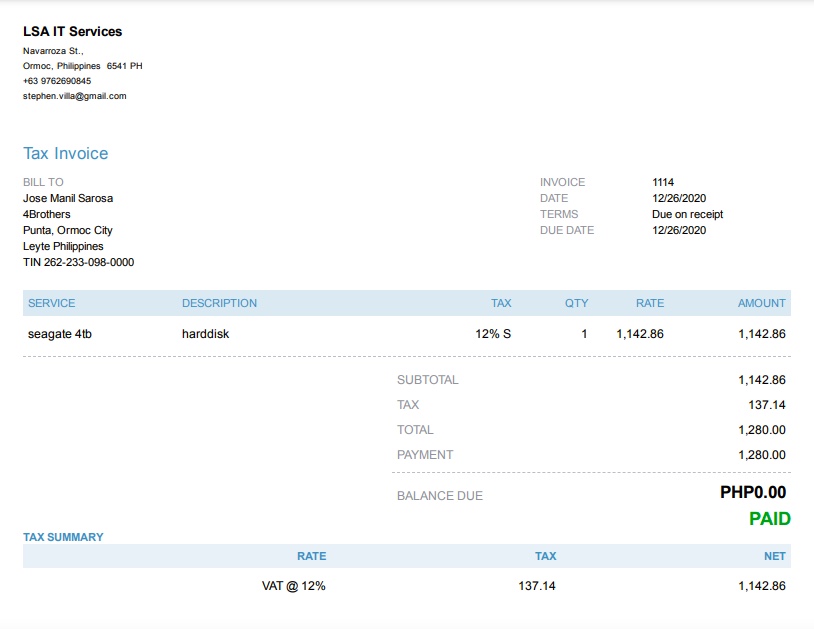Click the TAX header in tax summary
The height and width of the screenshot is (629, 814).
(546, 556)
